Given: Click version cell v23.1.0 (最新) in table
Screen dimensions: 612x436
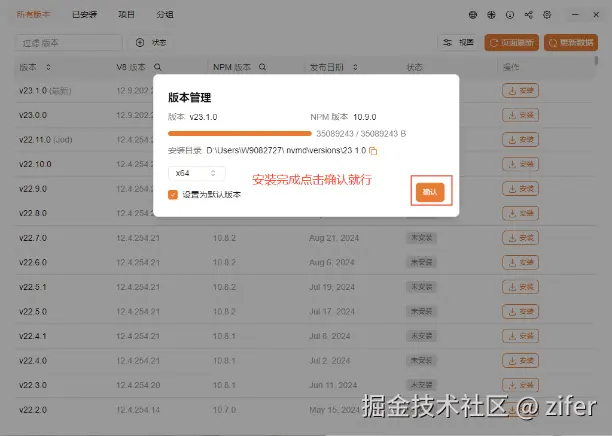Looking at the screenshot, I should (45, 91).
